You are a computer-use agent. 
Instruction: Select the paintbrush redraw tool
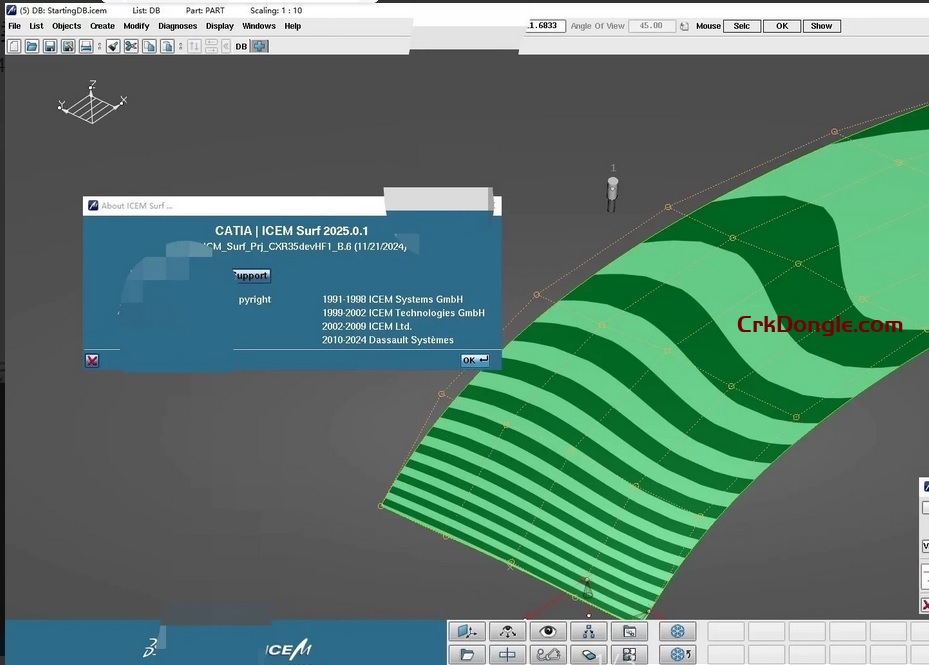tap(111, 46)
